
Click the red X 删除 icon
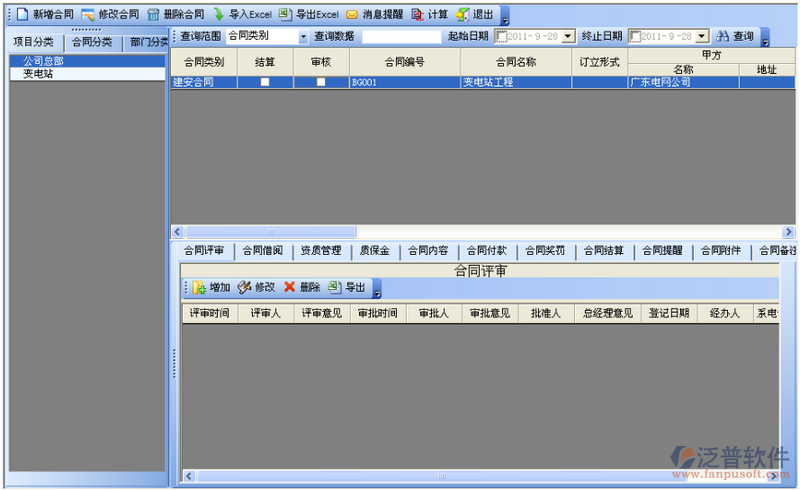(289, 287)
